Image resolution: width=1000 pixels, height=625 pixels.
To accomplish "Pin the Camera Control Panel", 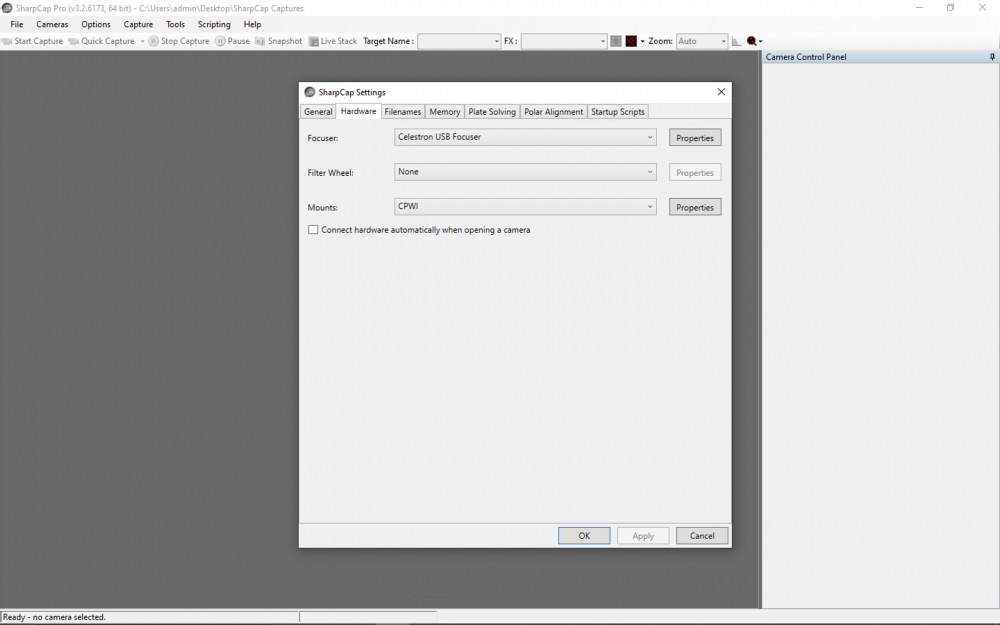I will 992,57.
